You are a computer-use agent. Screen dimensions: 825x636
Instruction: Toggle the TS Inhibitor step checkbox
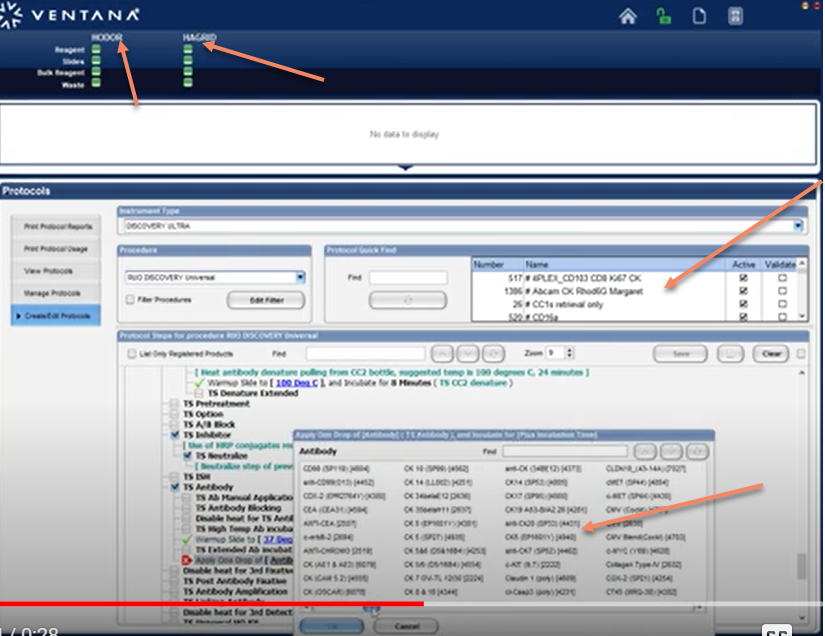(176, 435)
